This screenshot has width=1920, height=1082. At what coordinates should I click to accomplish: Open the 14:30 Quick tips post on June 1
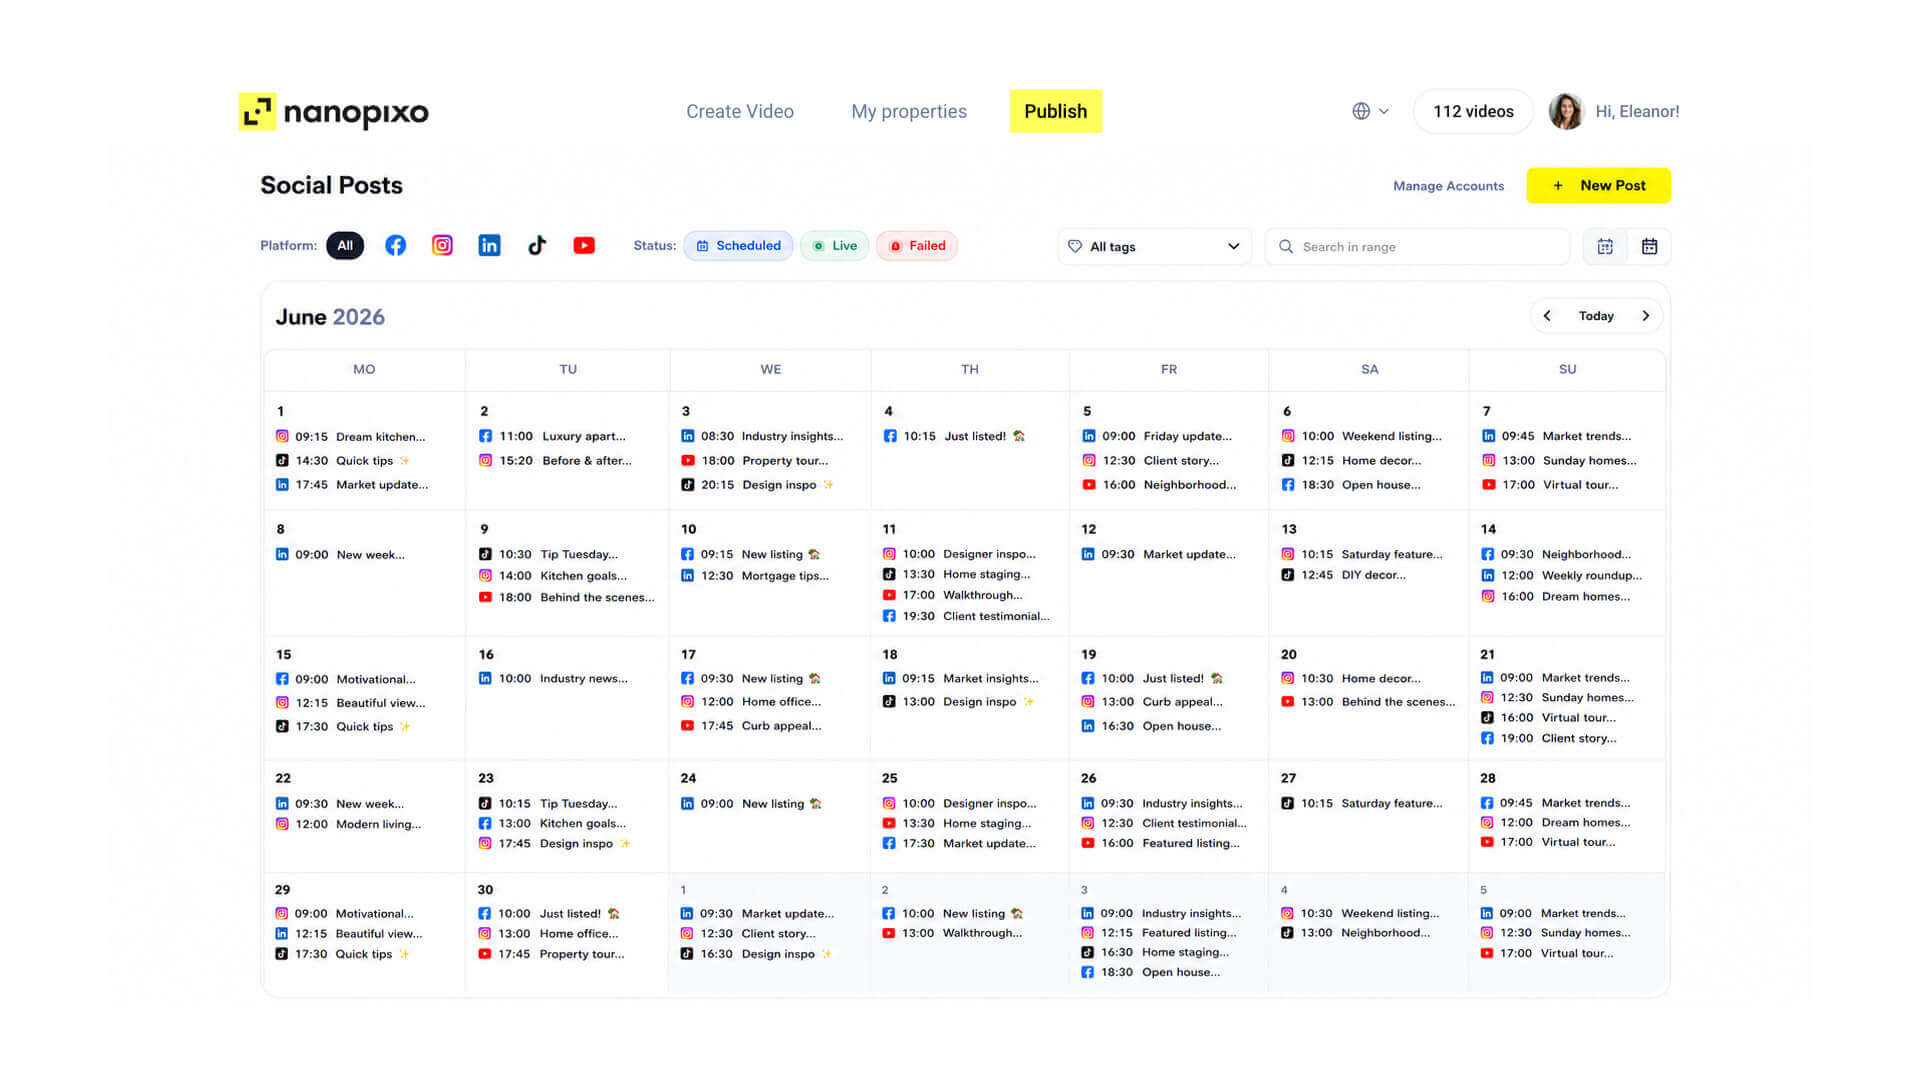pos(343,461)
